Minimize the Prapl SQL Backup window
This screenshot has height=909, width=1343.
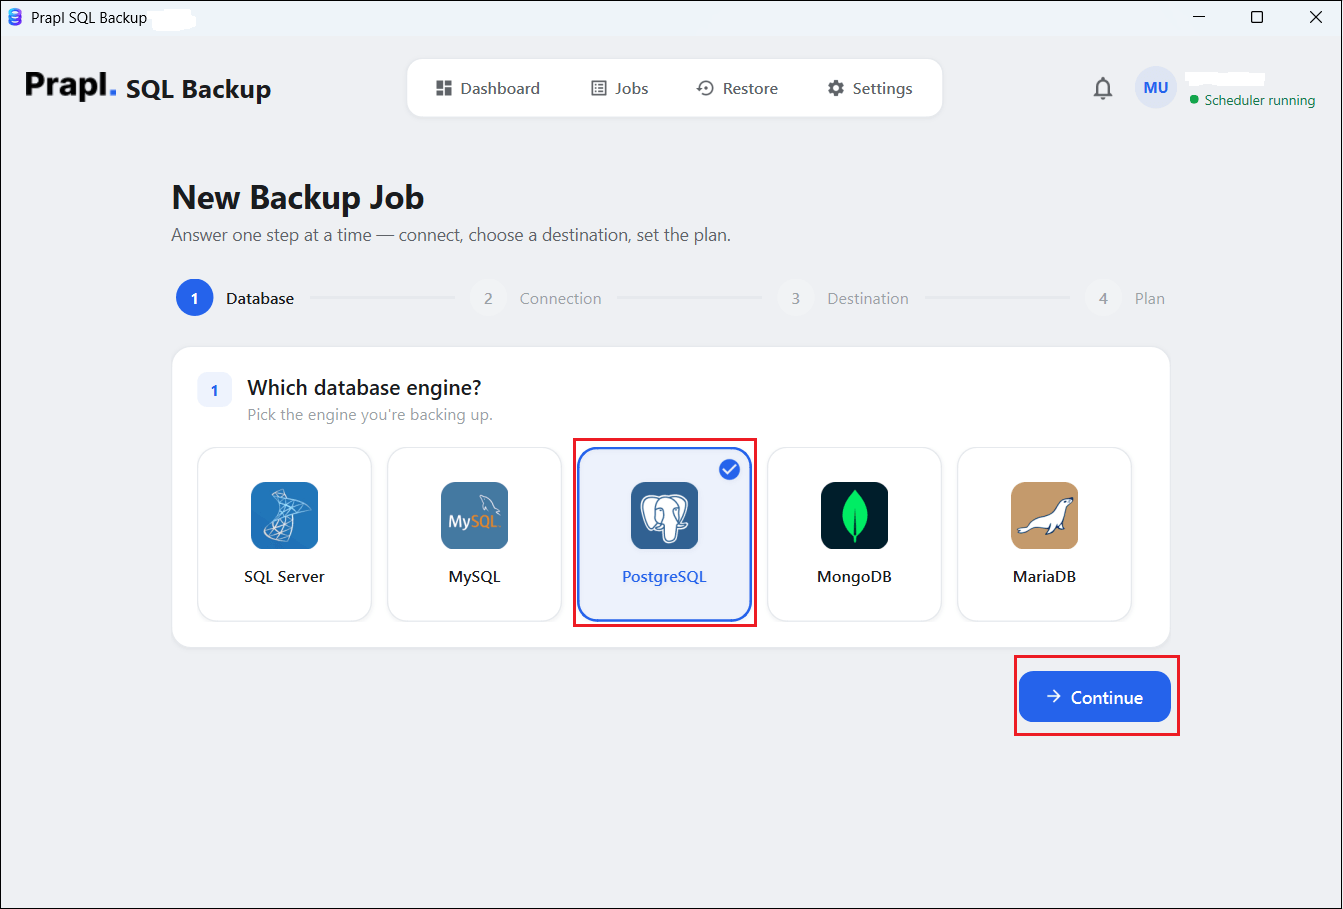(1198, 17)
